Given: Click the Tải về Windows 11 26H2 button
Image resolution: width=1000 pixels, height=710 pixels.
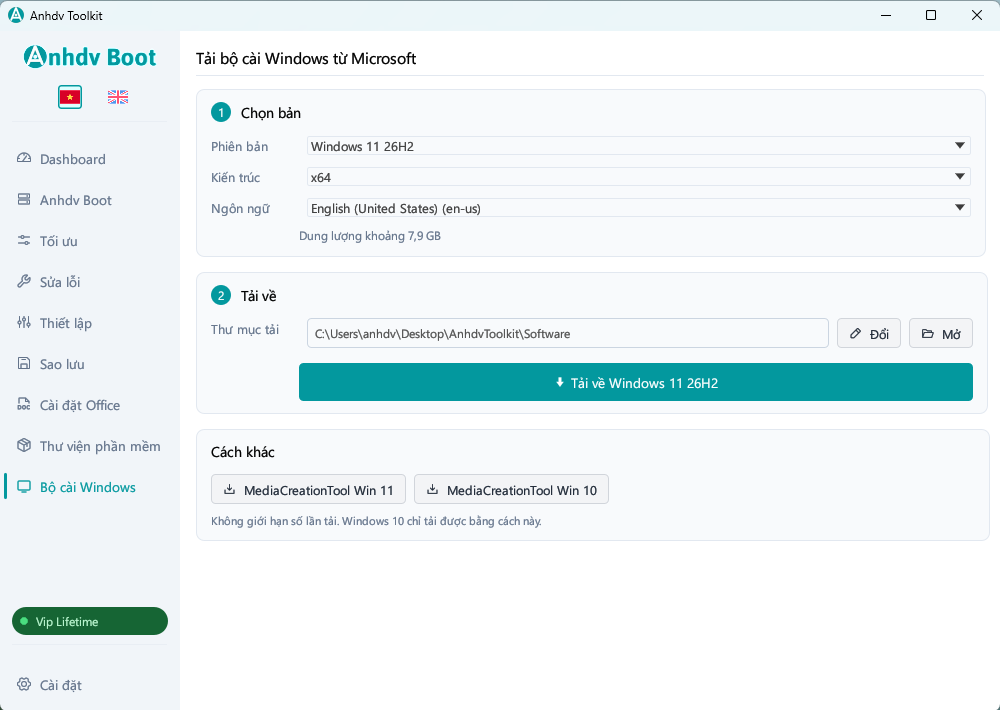Looking at the screenshot, I should [635, 382].
